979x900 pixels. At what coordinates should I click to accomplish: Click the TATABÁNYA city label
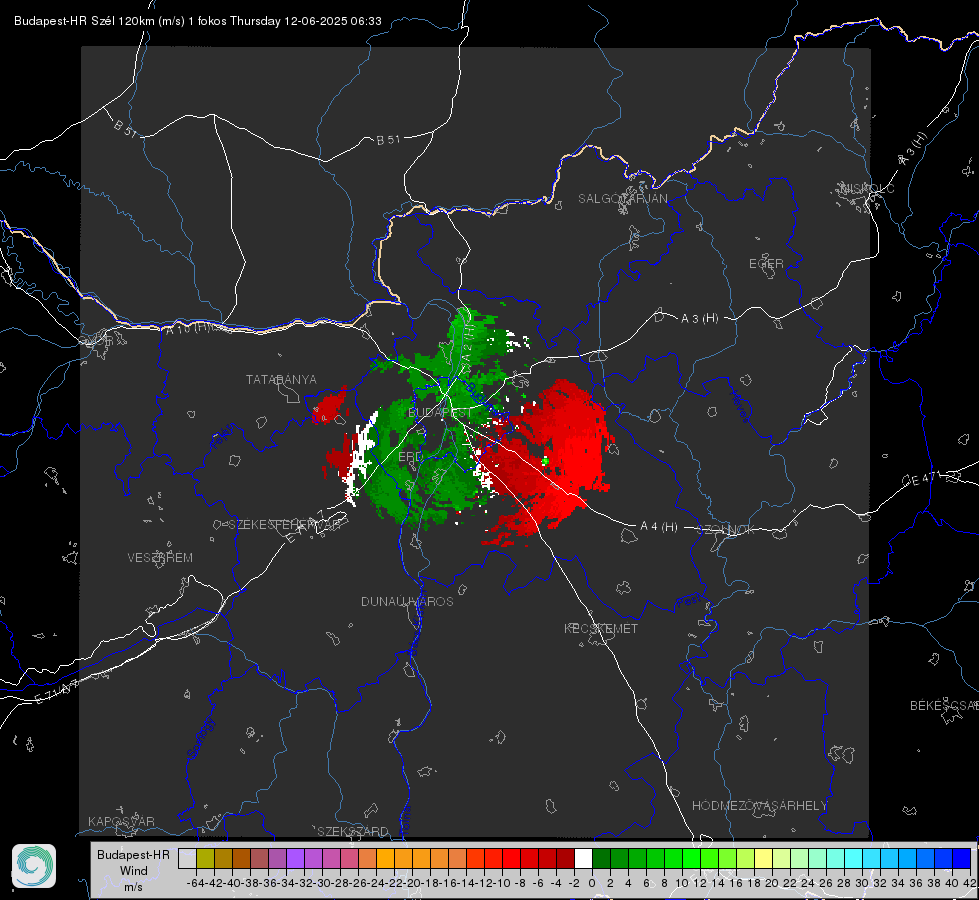281,380
